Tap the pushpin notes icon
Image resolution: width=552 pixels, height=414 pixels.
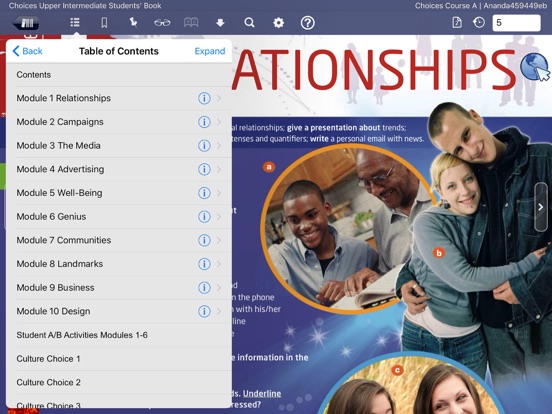tap(133, 23)
